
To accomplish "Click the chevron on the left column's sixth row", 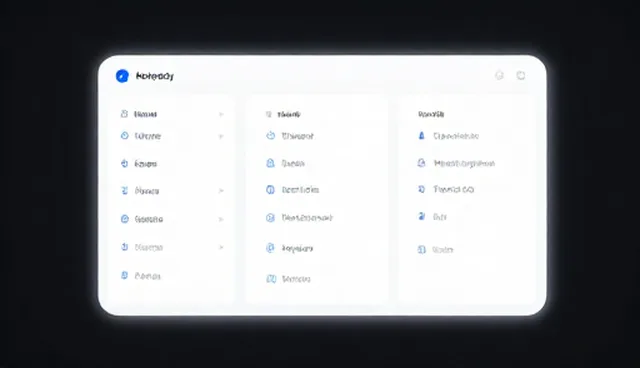I will pyautogui.click(x=221, y=247).
